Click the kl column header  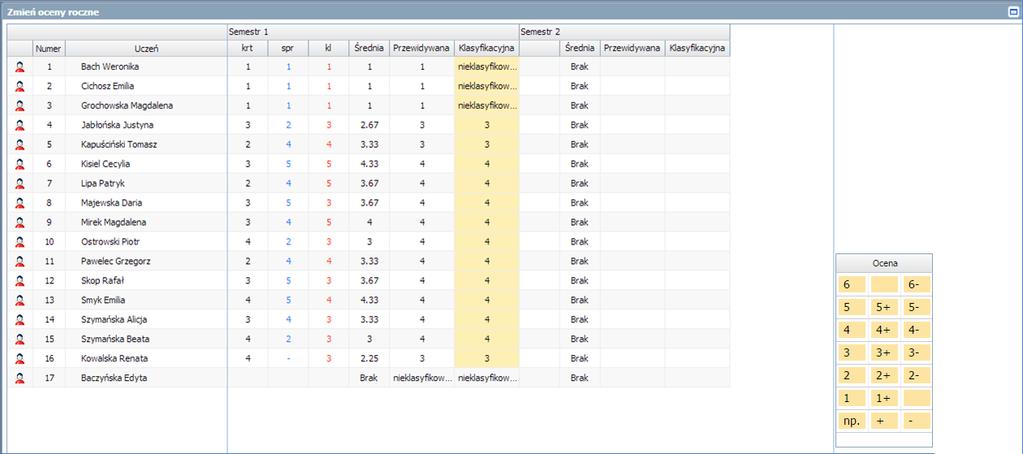328,48
